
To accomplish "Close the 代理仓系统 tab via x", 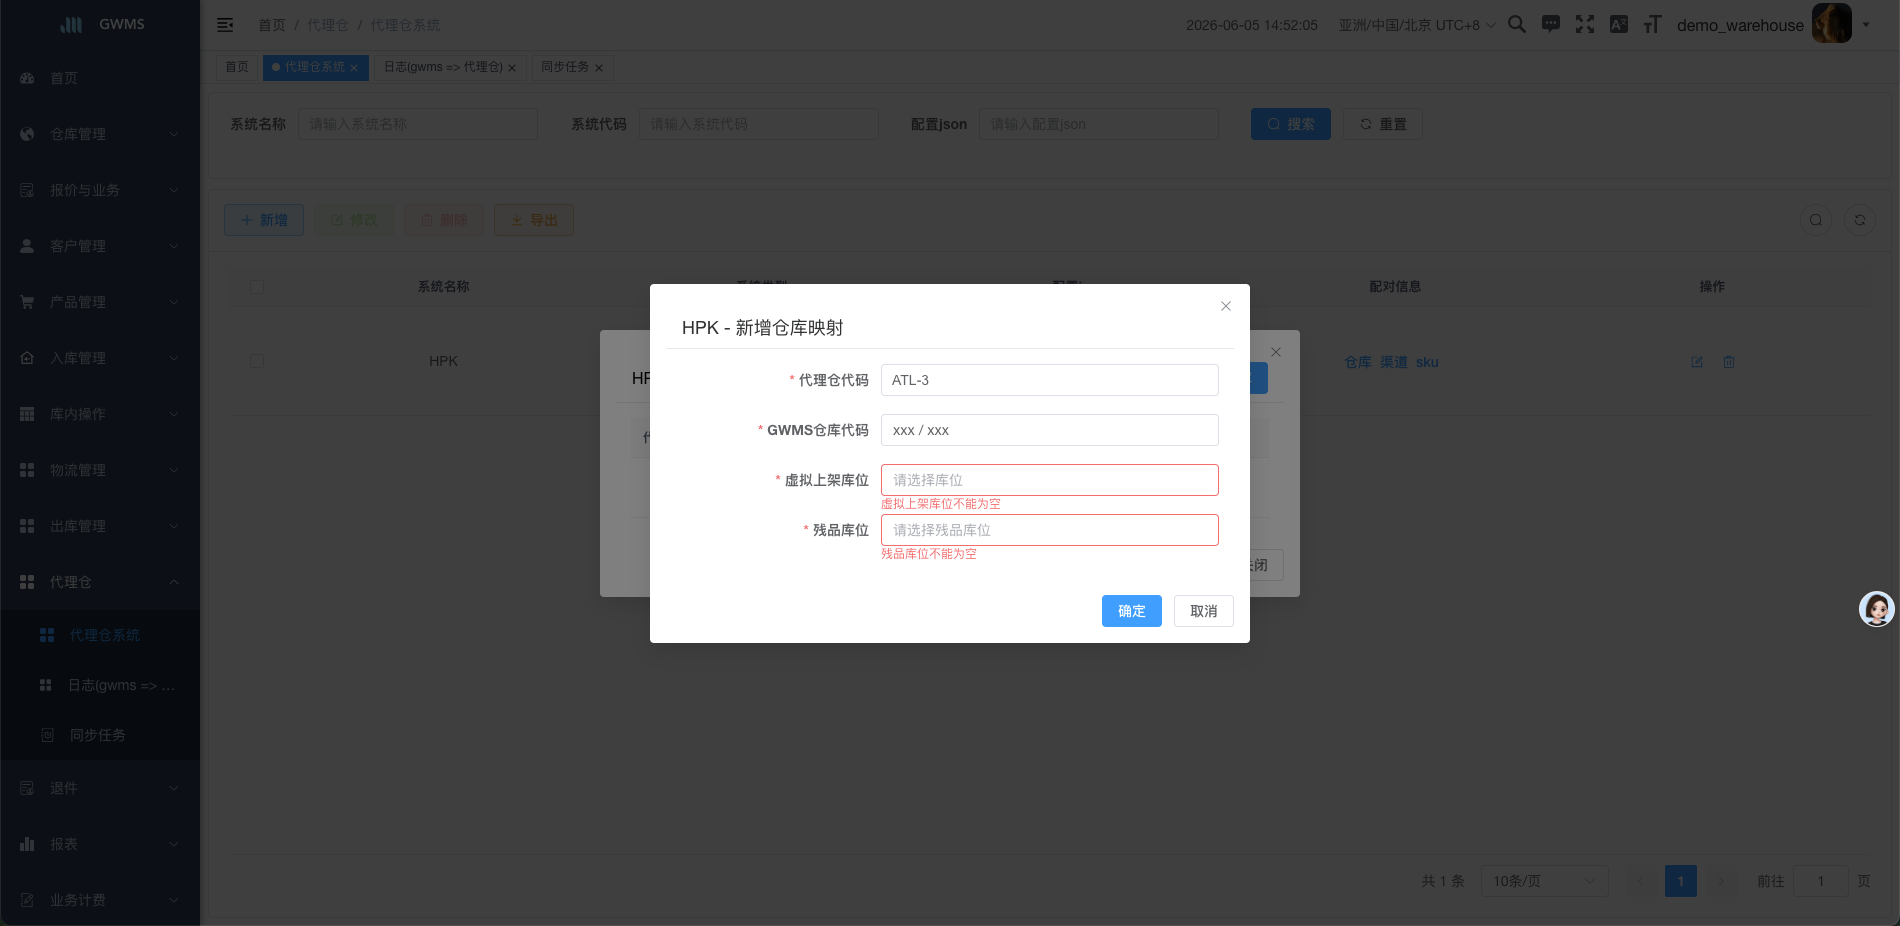I will 354,68.
